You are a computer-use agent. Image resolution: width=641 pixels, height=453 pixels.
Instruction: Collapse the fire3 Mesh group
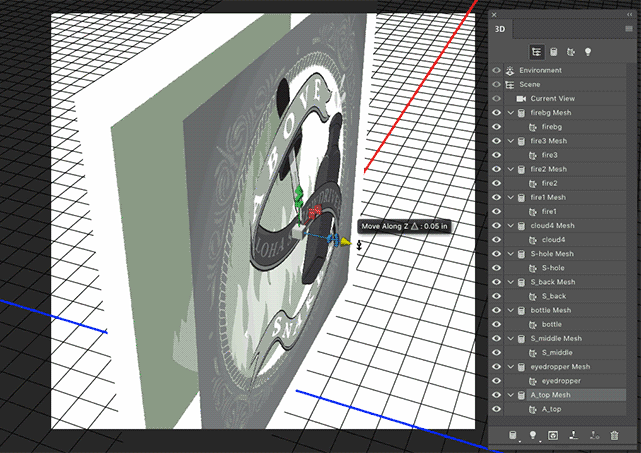[x=511, y=141]
